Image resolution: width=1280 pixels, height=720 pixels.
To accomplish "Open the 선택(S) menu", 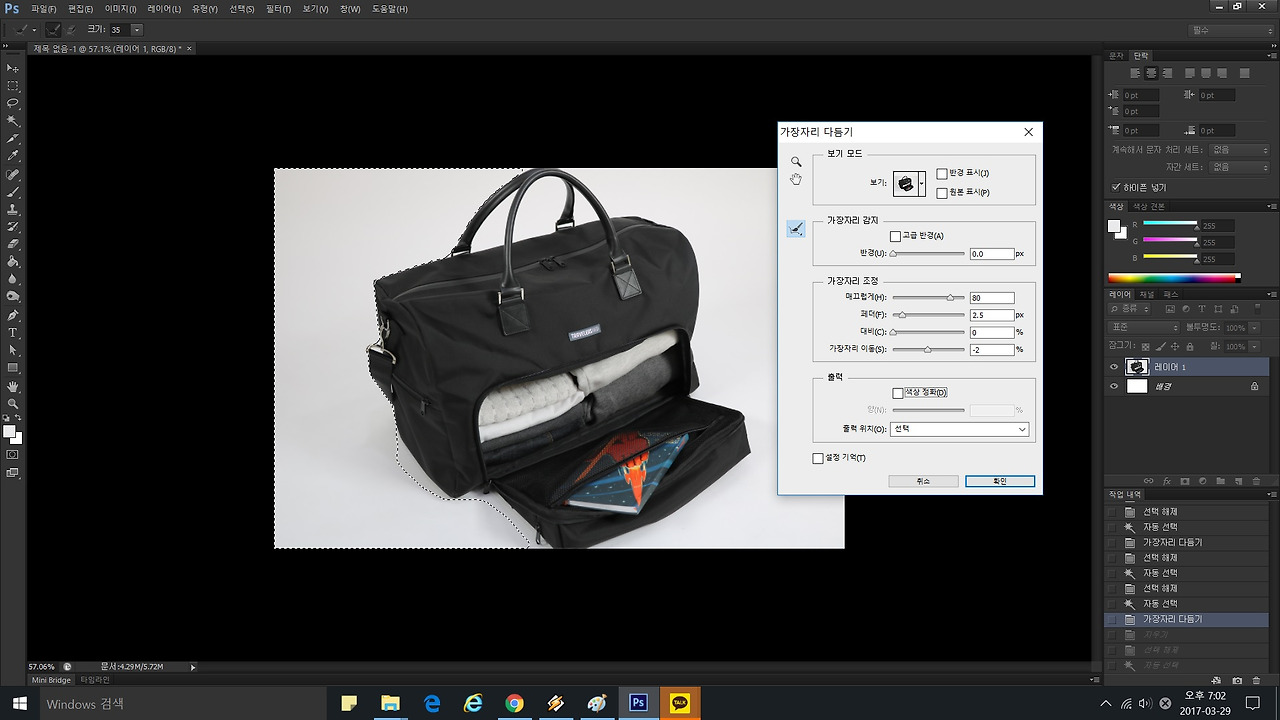I will [242, 9].
